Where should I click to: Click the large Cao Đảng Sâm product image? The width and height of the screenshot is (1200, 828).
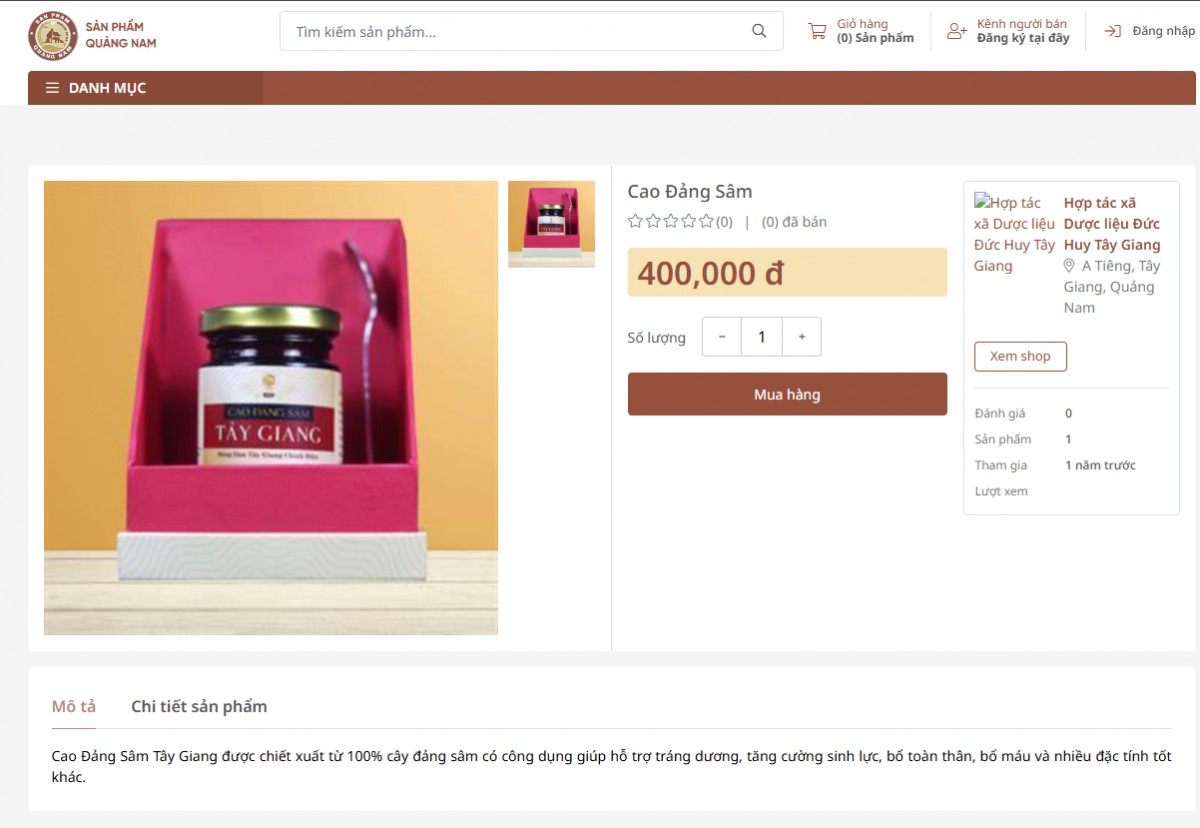271,408
